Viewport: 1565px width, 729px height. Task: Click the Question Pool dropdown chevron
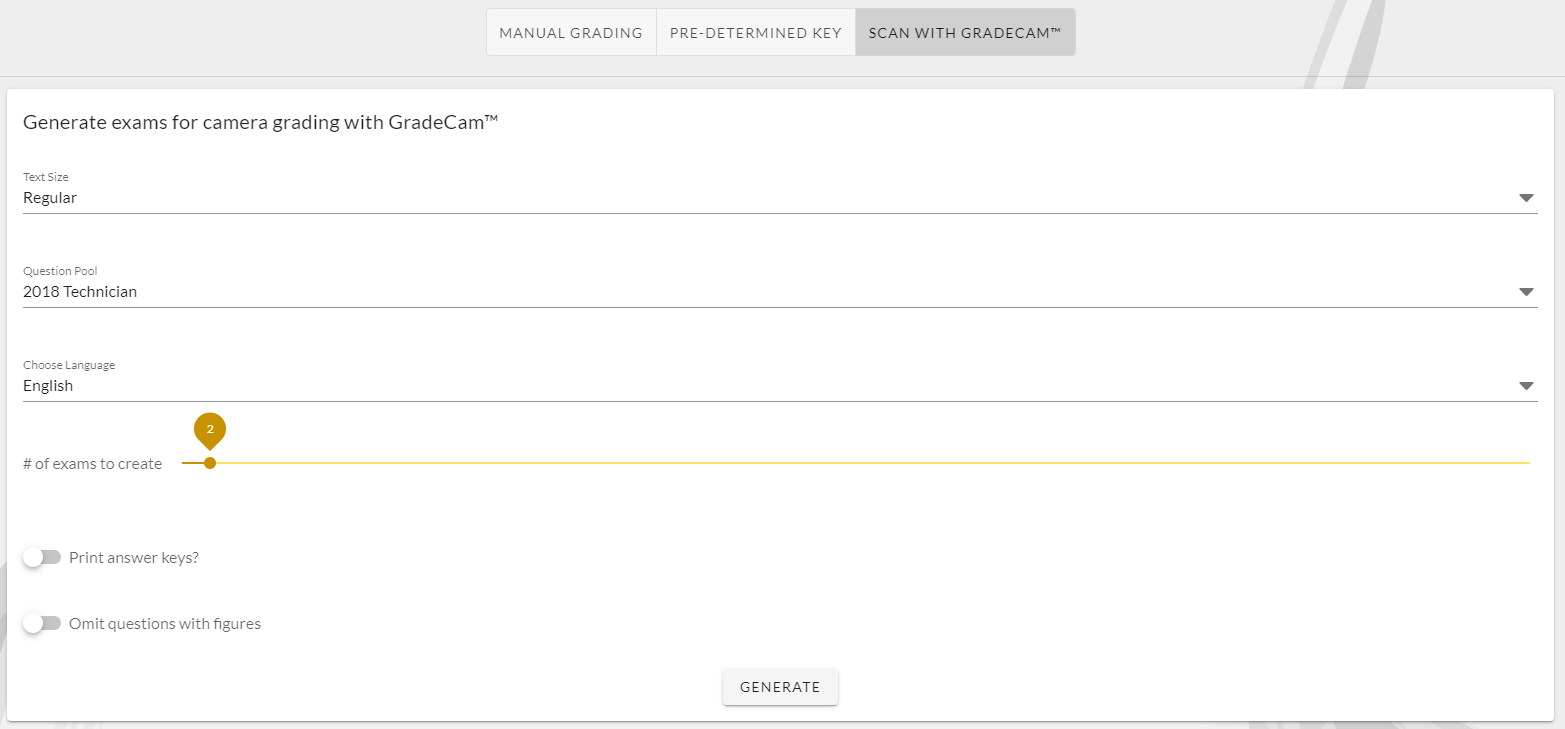tap(1526, 291)
